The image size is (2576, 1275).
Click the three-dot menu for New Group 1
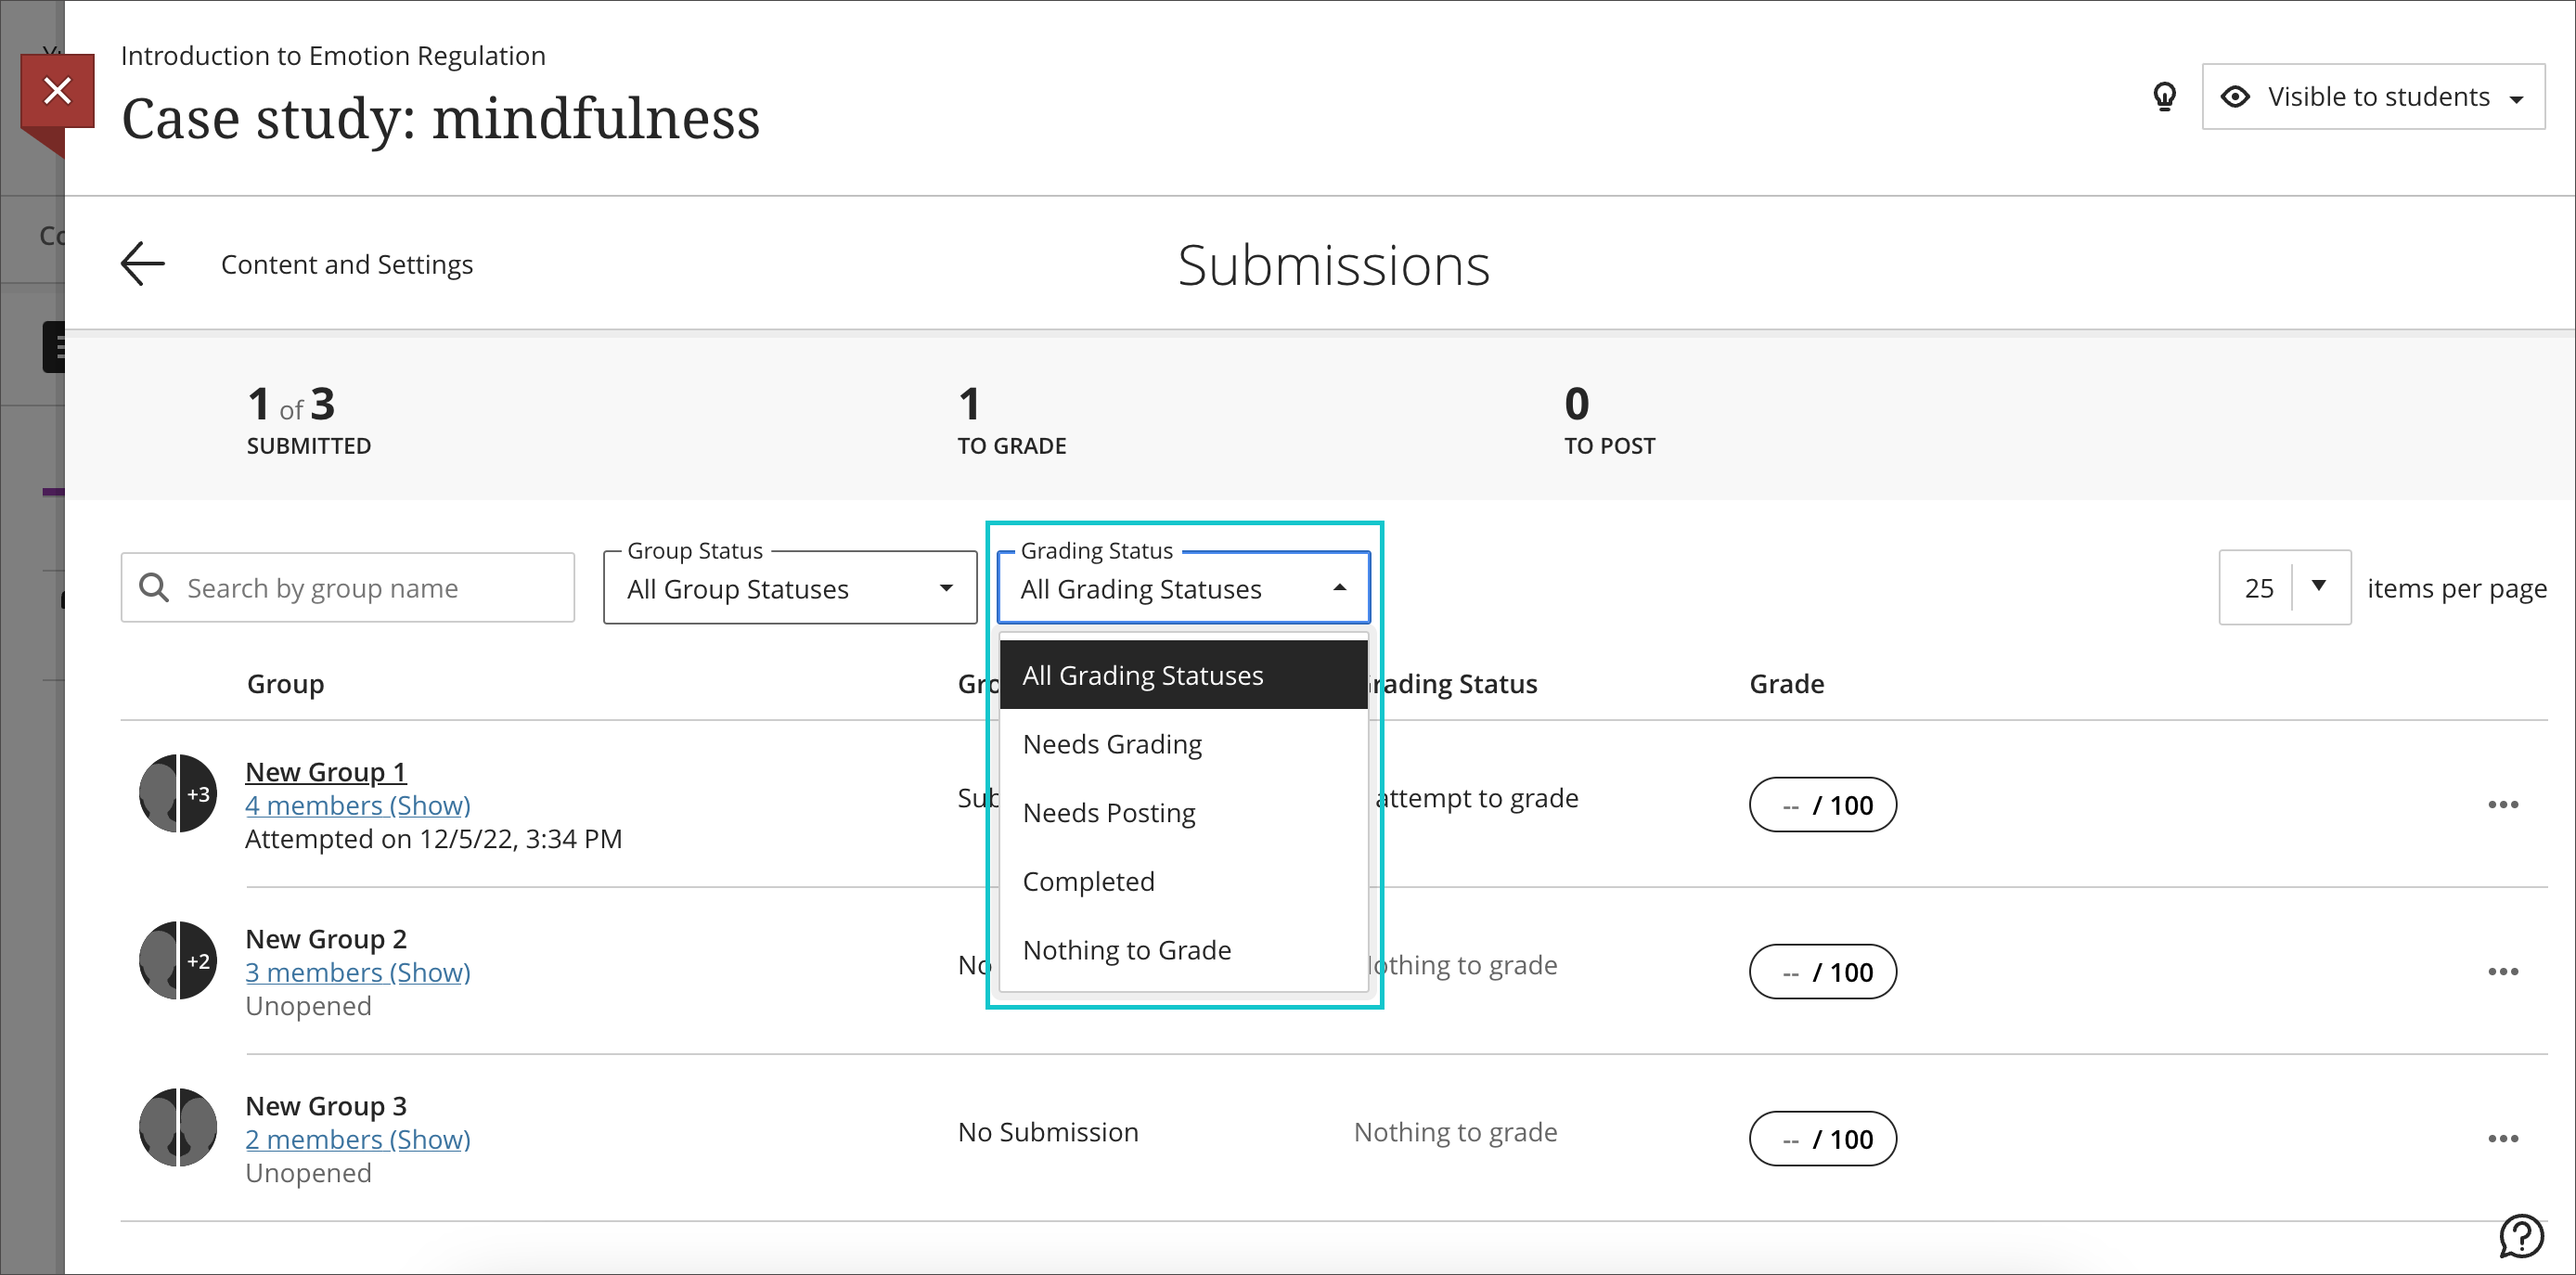2504,804
